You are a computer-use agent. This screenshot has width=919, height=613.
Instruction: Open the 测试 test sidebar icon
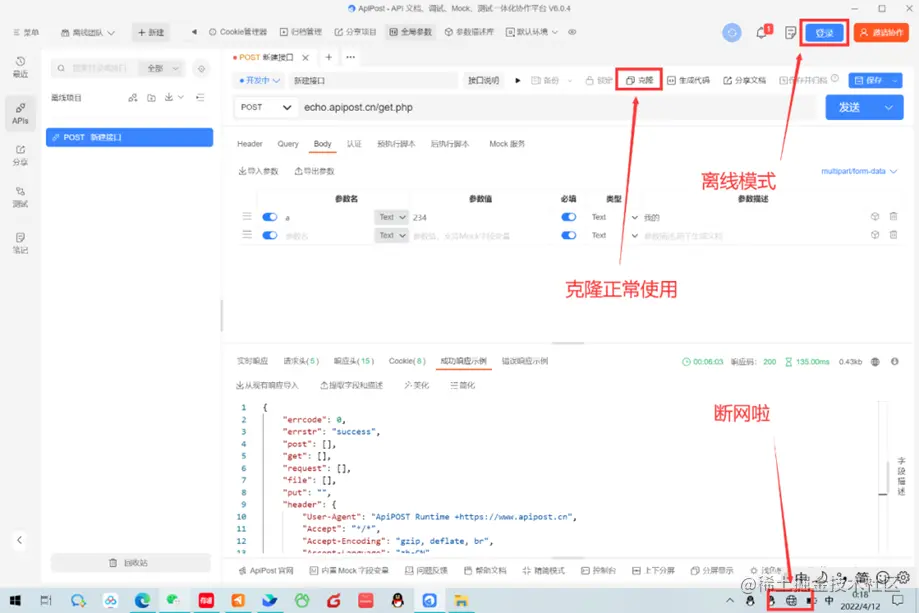21,197
